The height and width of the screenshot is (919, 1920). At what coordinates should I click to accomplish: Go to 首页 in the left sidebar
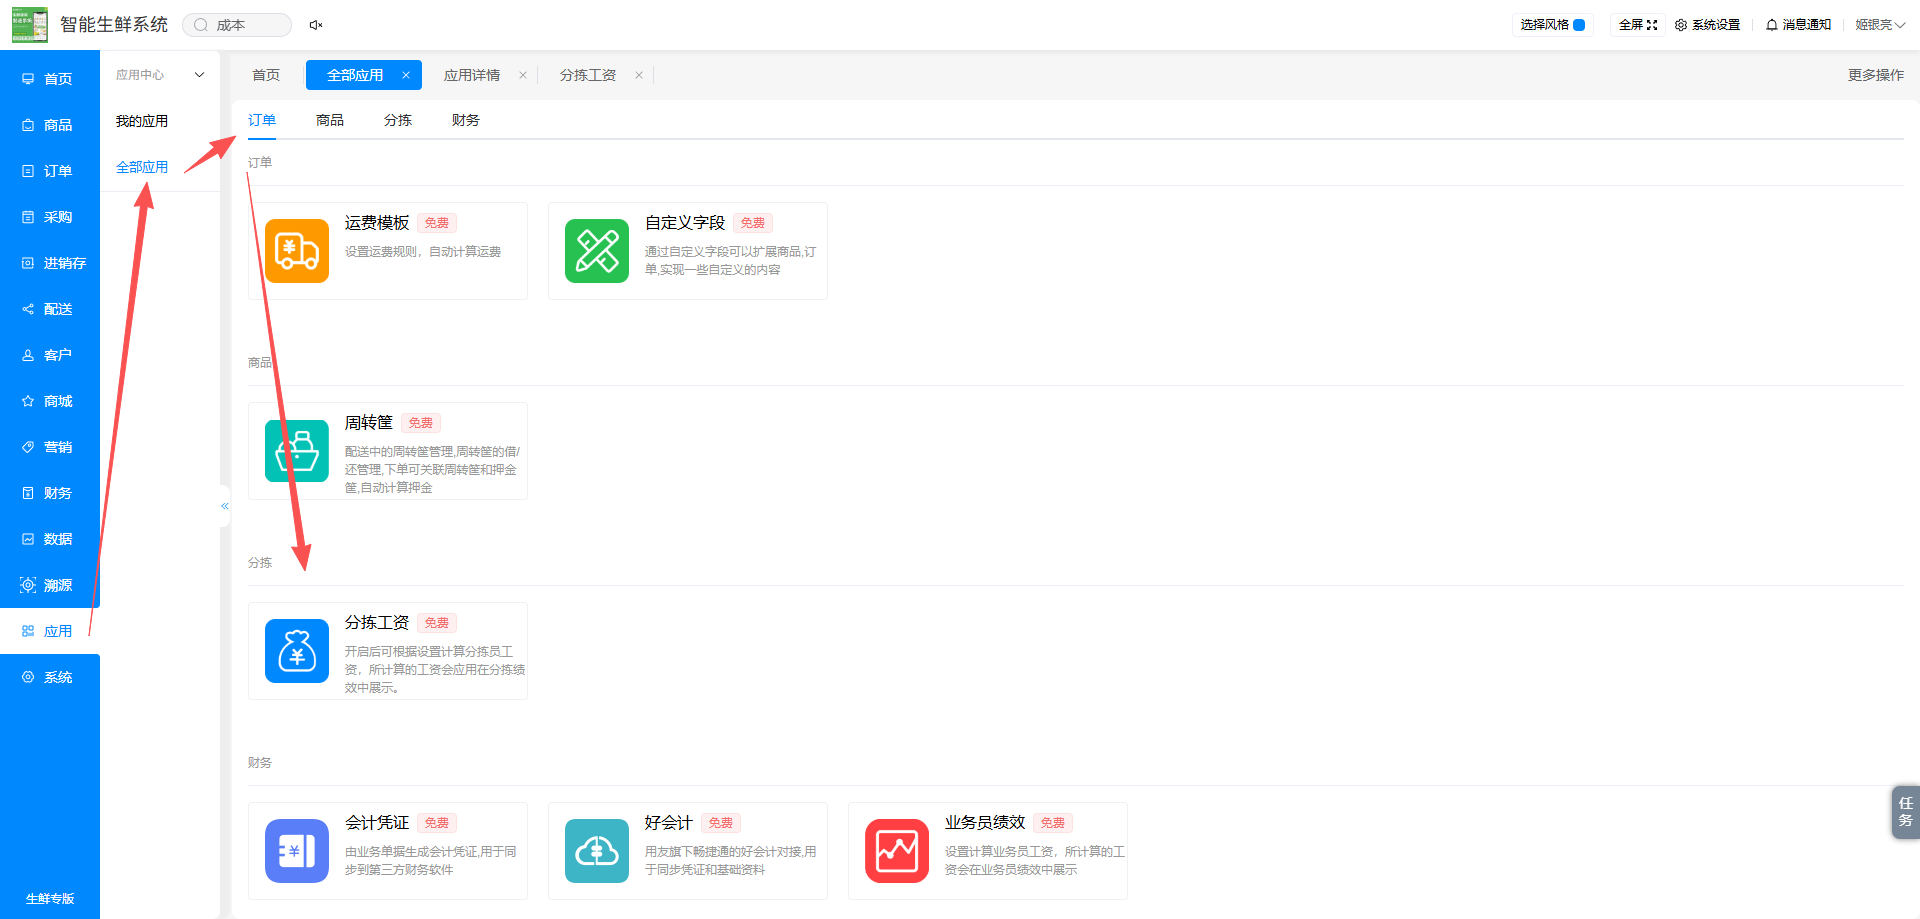click(50, 79)
